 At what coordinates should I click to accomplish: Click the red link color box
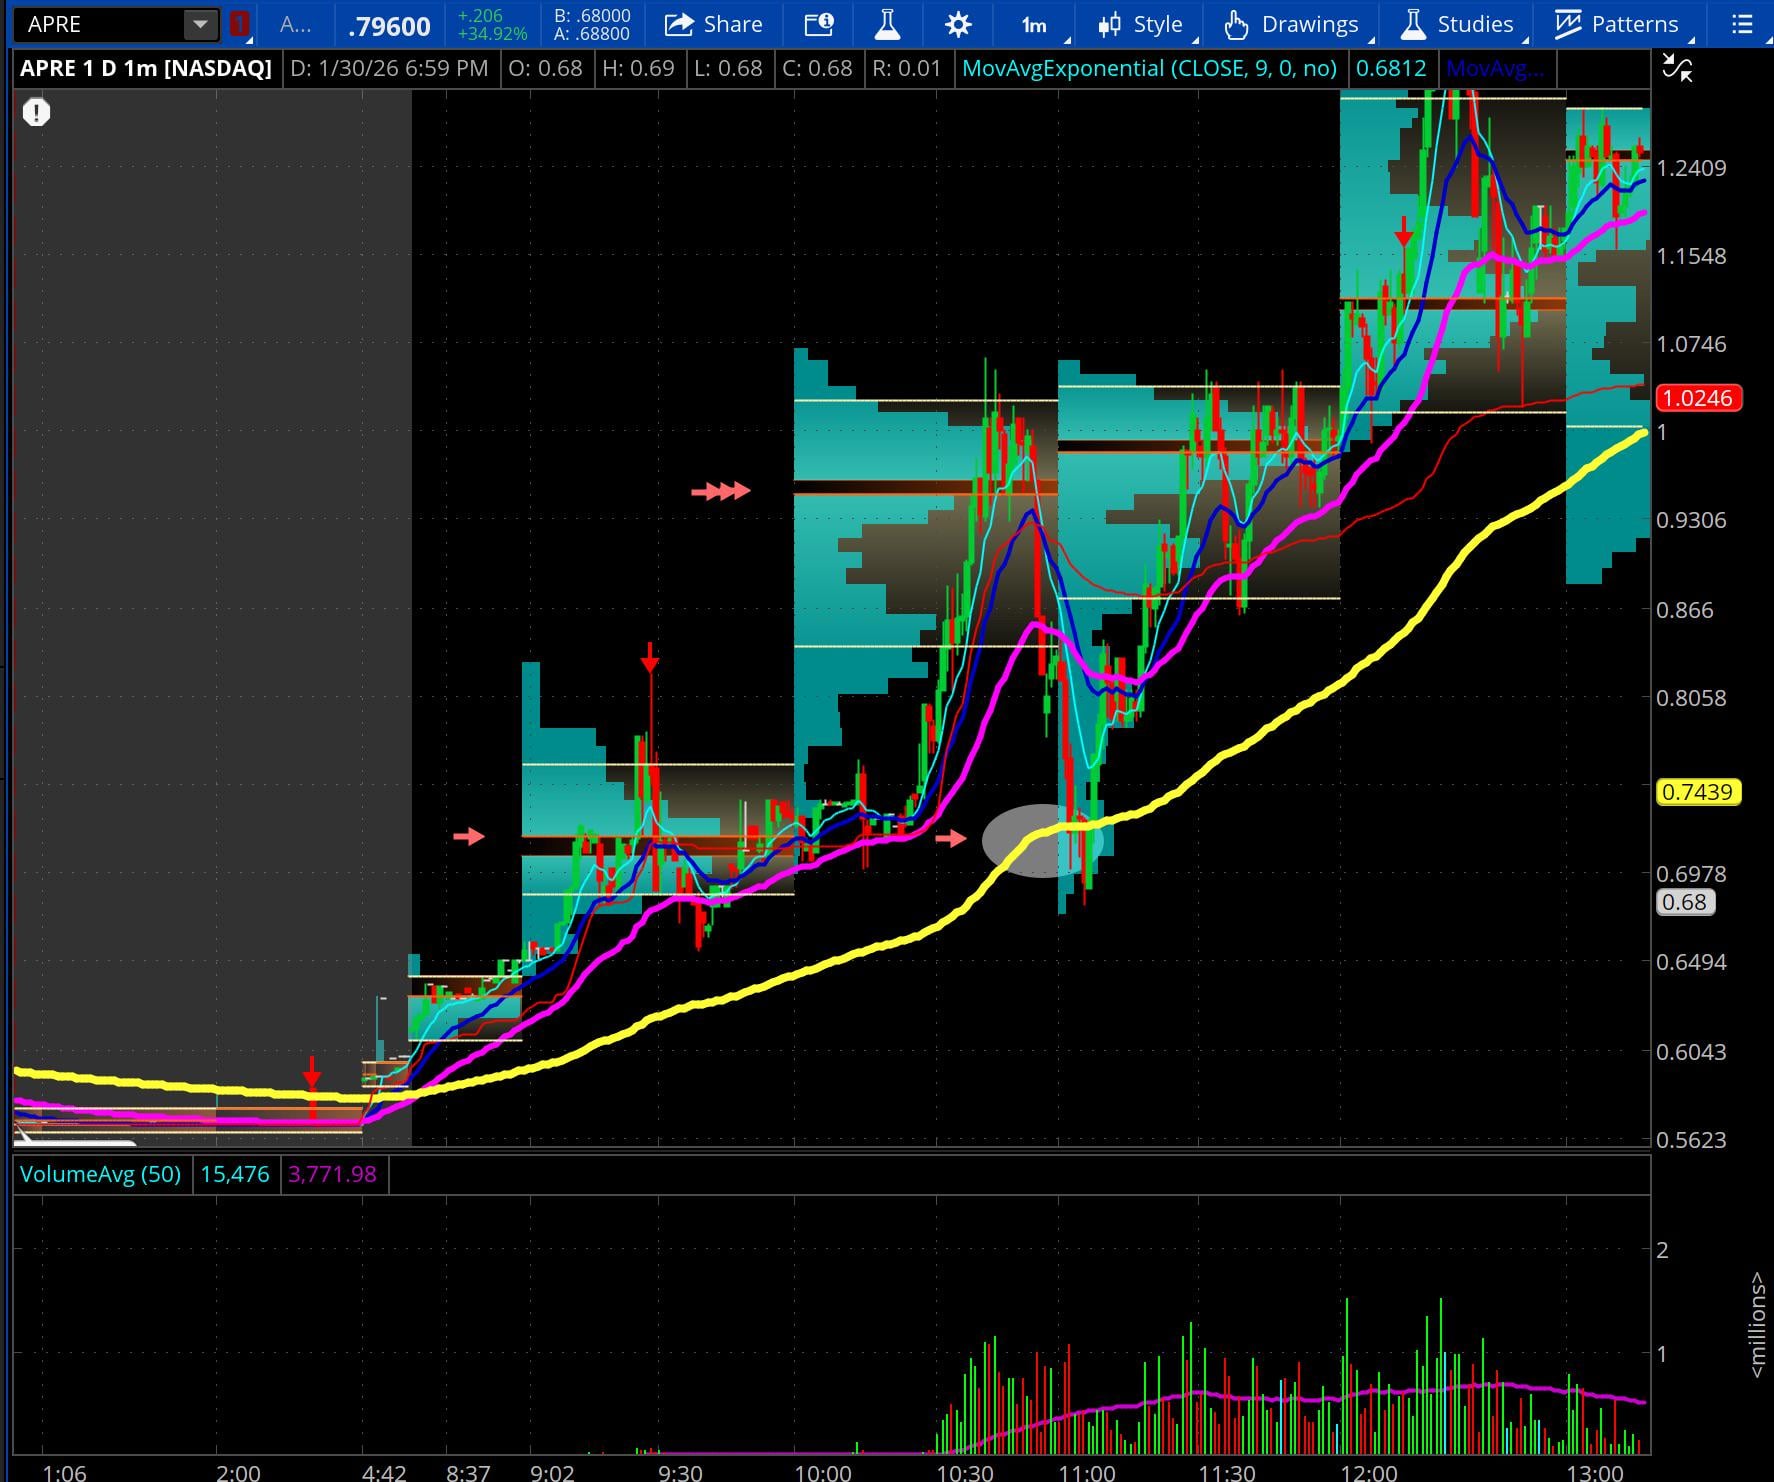coord(239,25)
